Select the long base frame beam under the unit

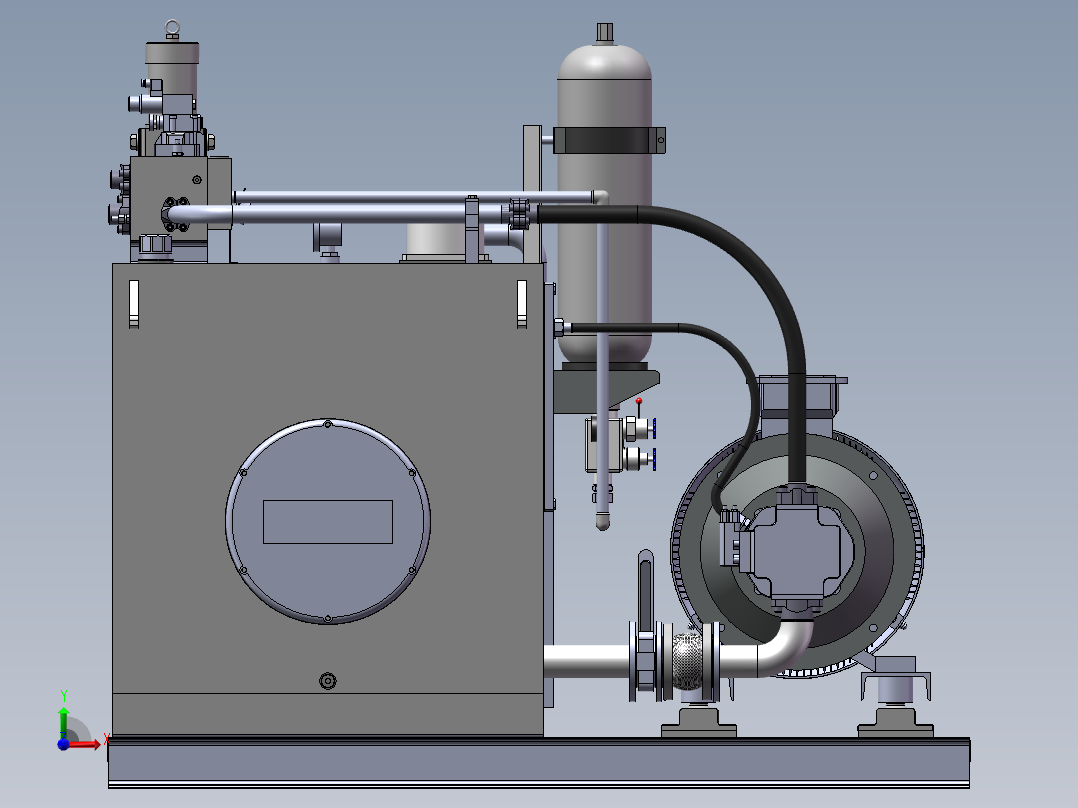pyautogui.click(x=539, y=763)
